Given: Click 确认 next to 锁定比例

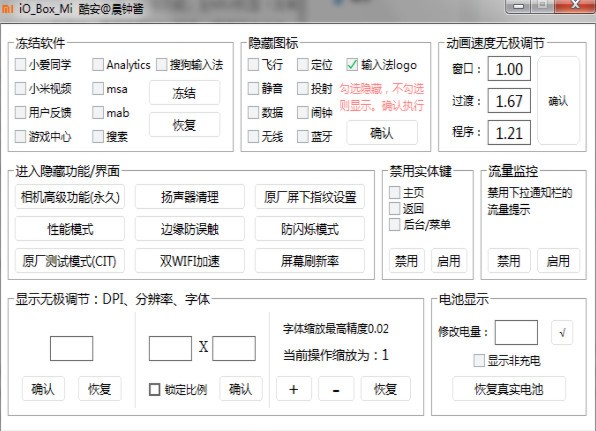Looking at the screenshot, I should click(x=241, y=389).
